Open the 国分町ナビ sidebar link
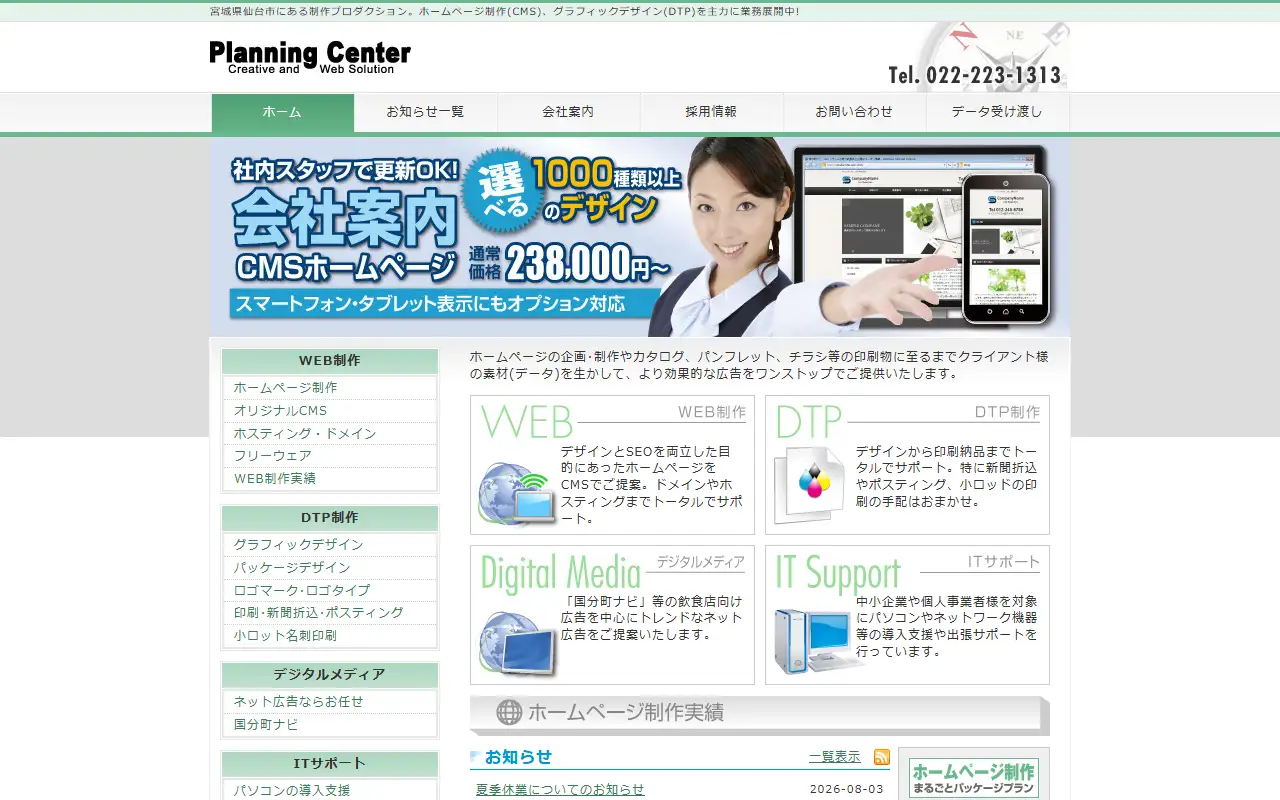Image resolution: width=1280 pixels, height=800 pixels. (330, 725)
